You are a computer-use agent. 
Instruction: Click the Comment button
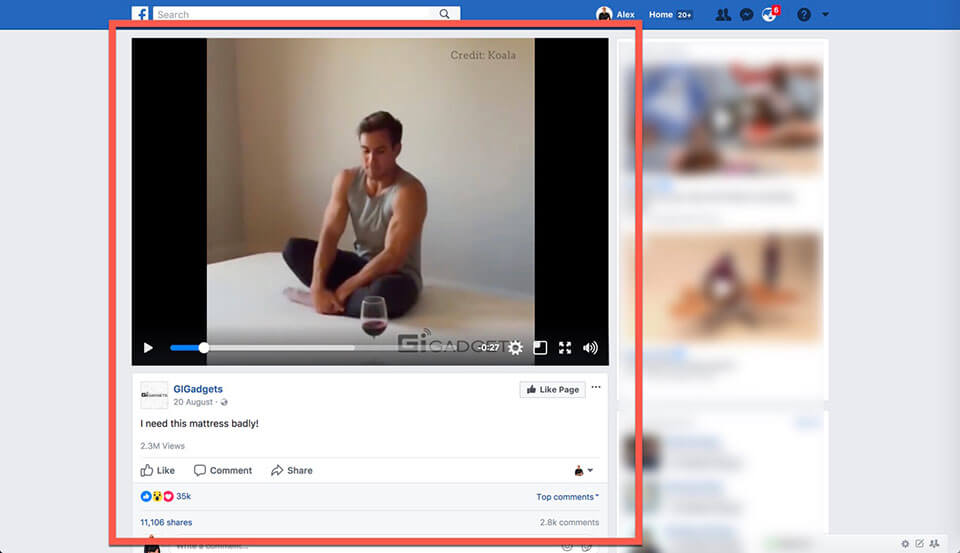click(x=223, y=470)
